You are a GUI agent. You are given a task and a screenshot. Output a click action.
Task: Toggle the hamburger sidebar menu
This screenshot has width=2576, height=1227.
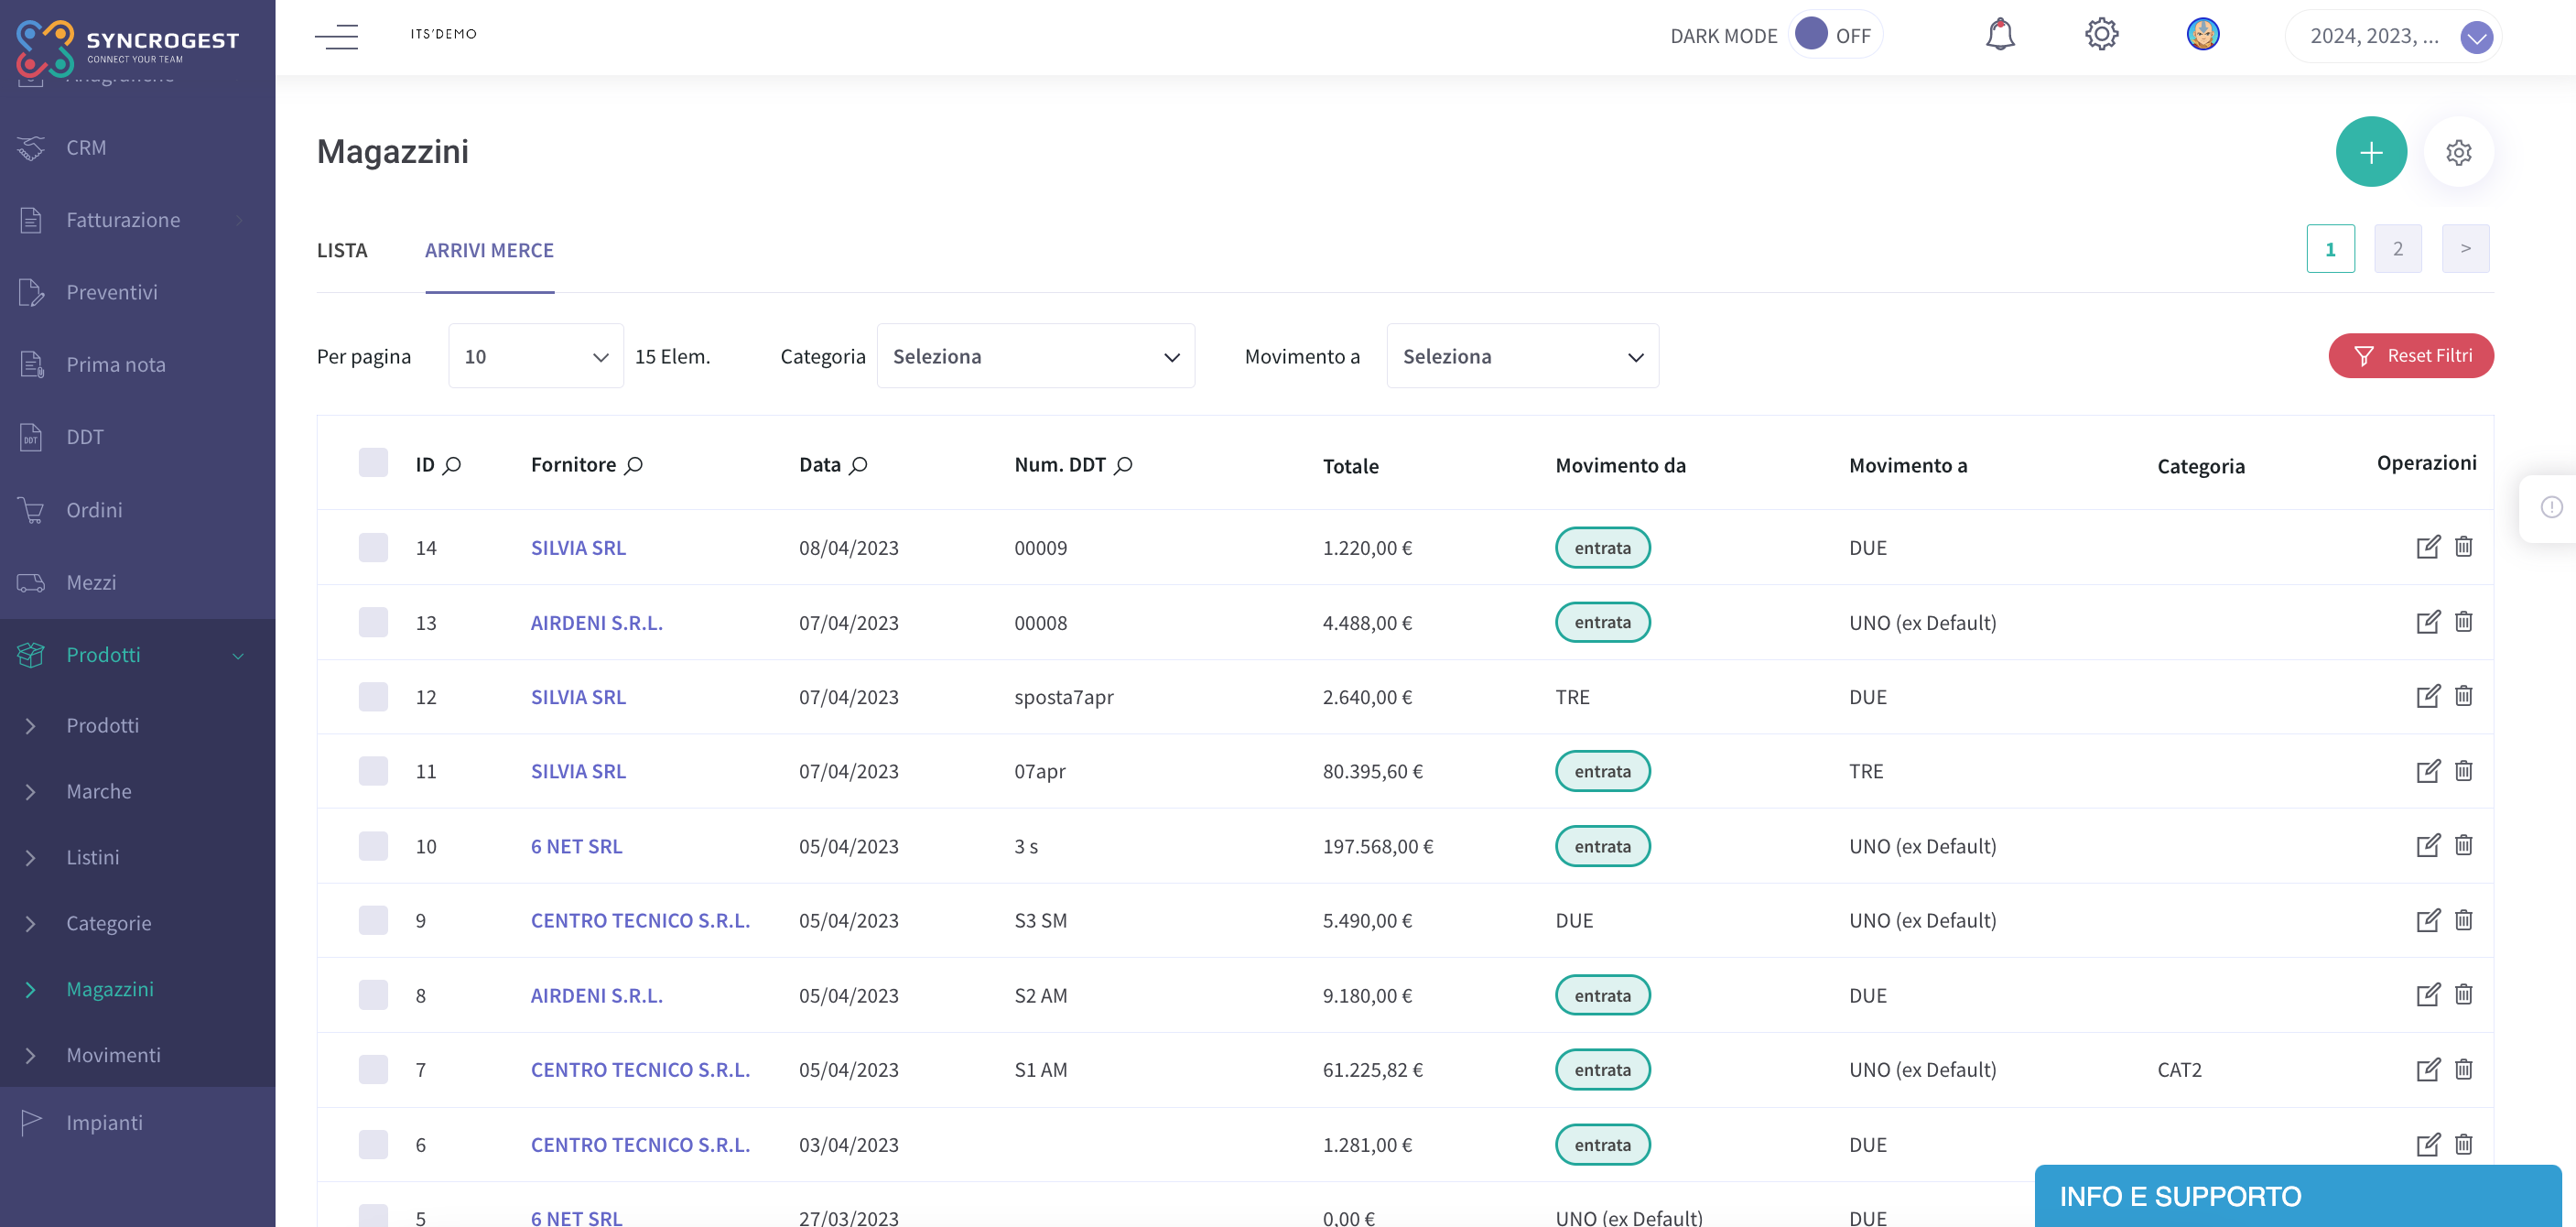pyautogui.click(x=336, y=37)
